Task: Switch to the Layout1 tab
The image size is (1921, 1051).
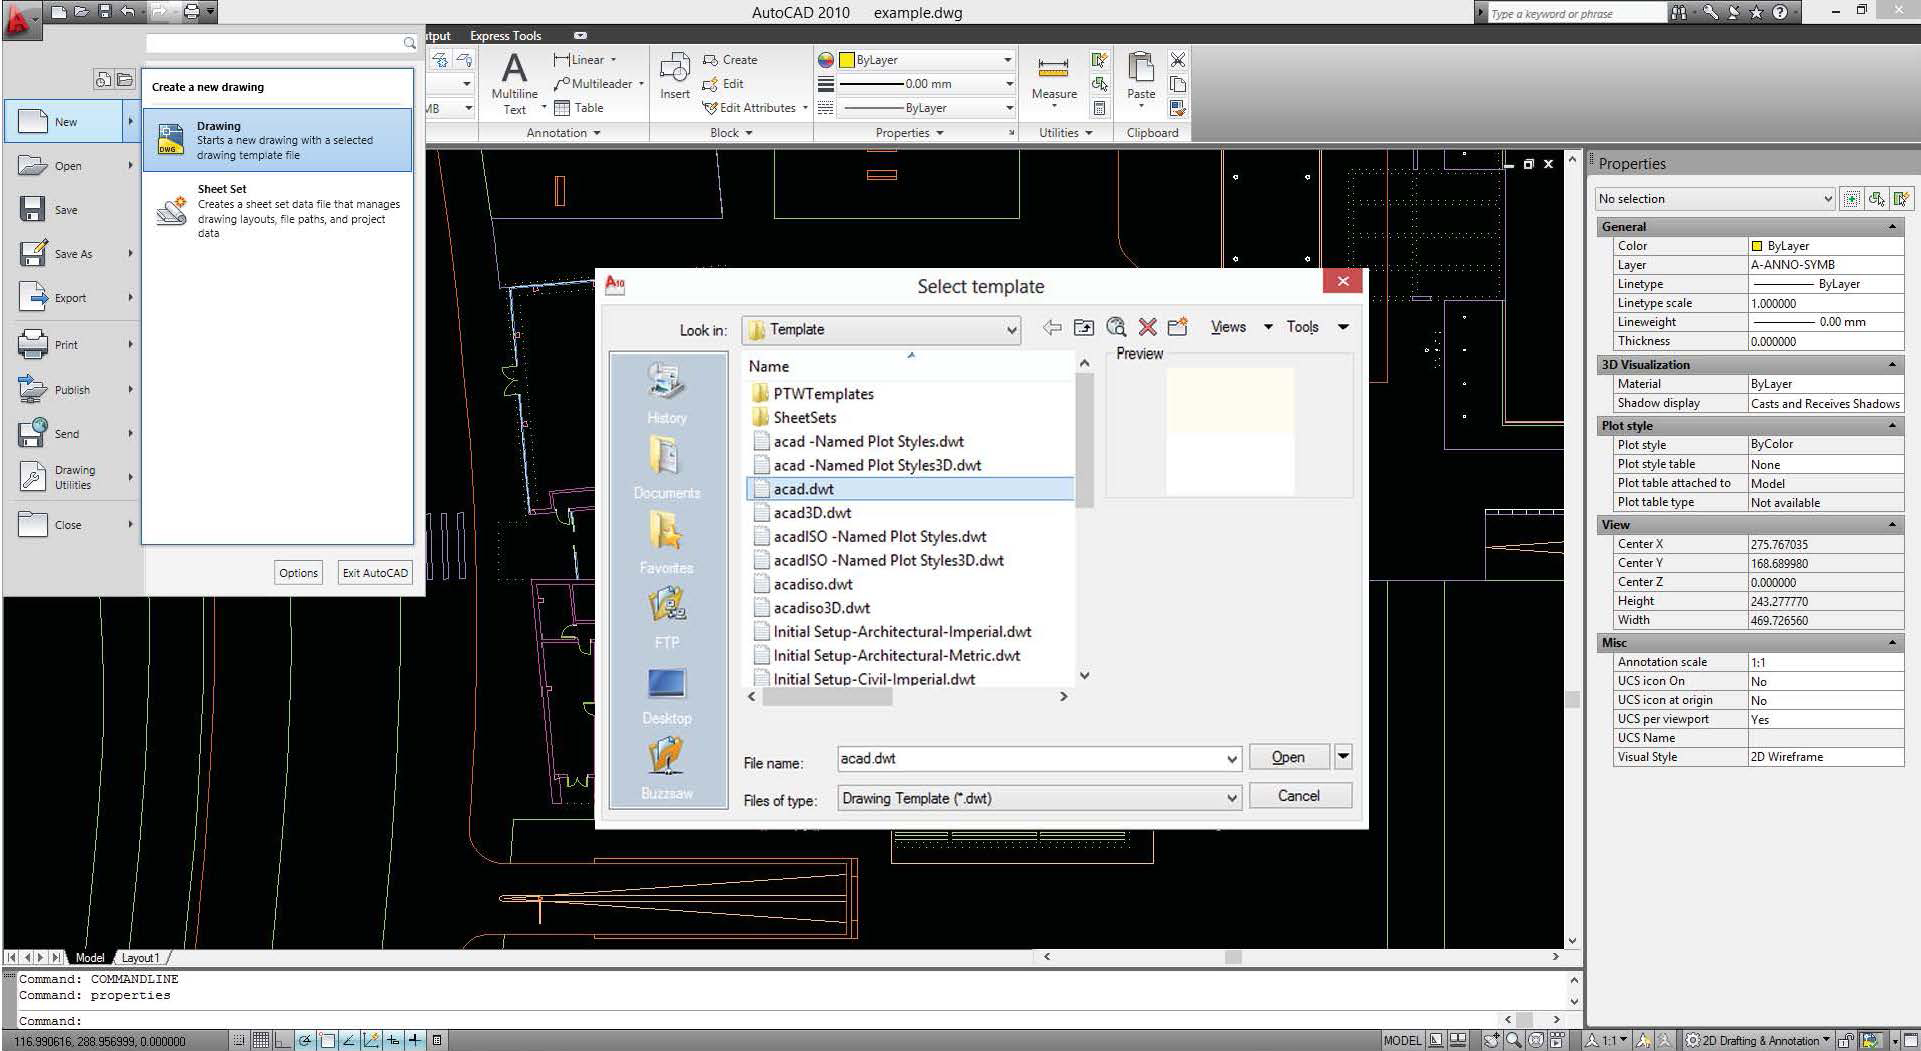Action: pyautogui.click(x=140, y=958)
